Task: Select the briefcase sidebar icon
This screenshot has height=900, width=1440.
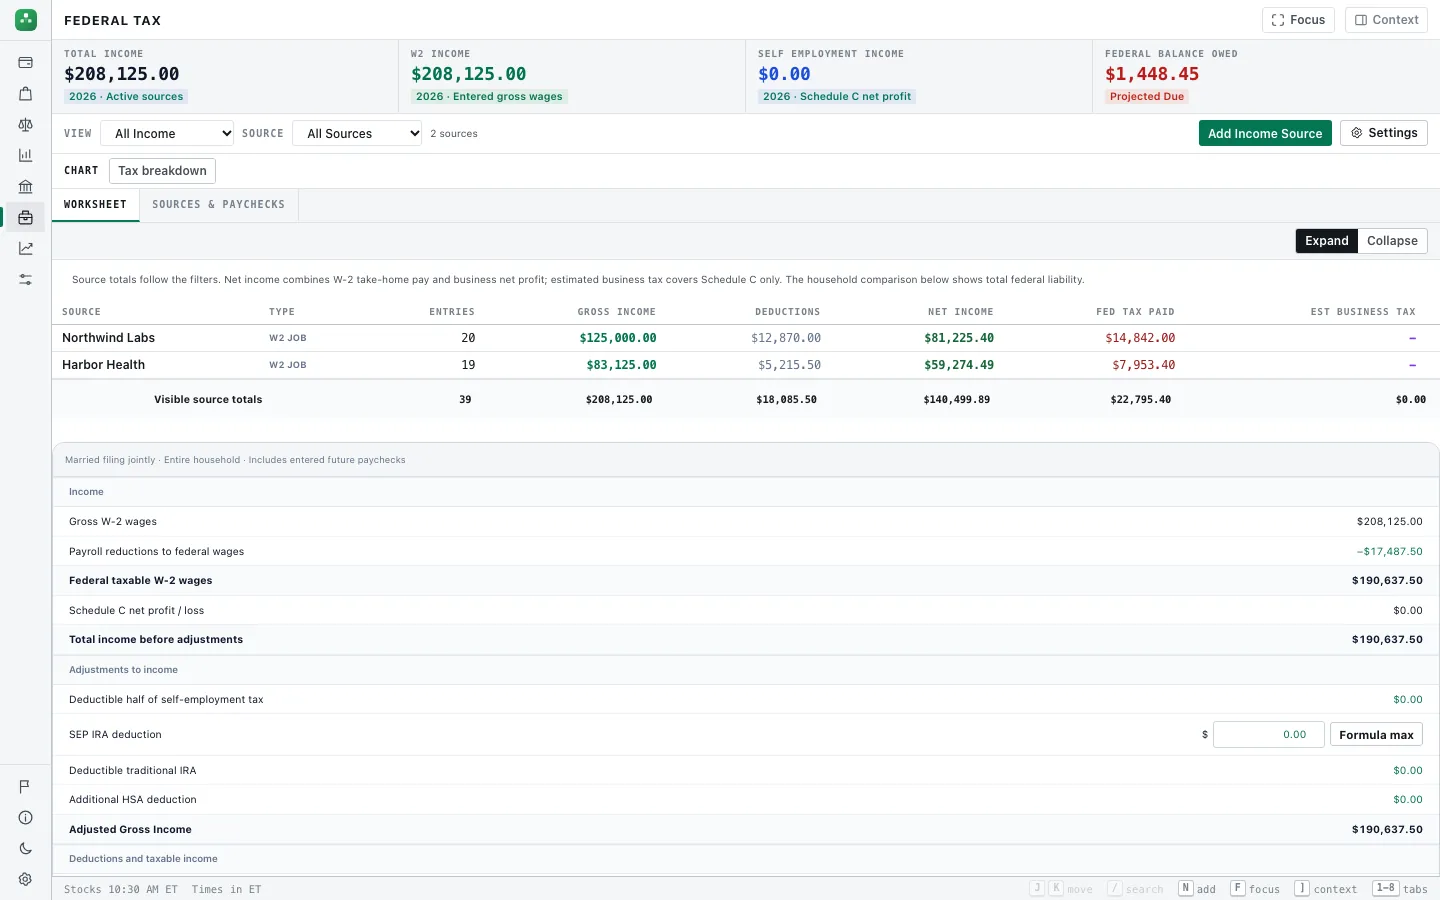Action: tap(26, 217)
